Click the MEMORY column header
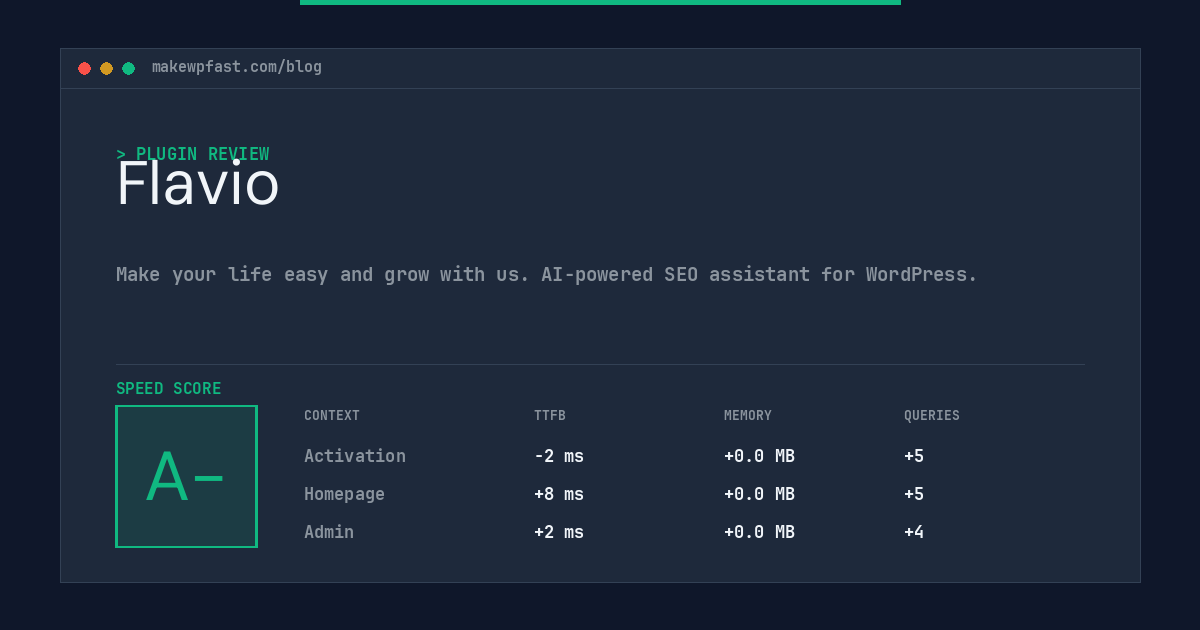Screen dimensions: 1200x630 point(748,416)
